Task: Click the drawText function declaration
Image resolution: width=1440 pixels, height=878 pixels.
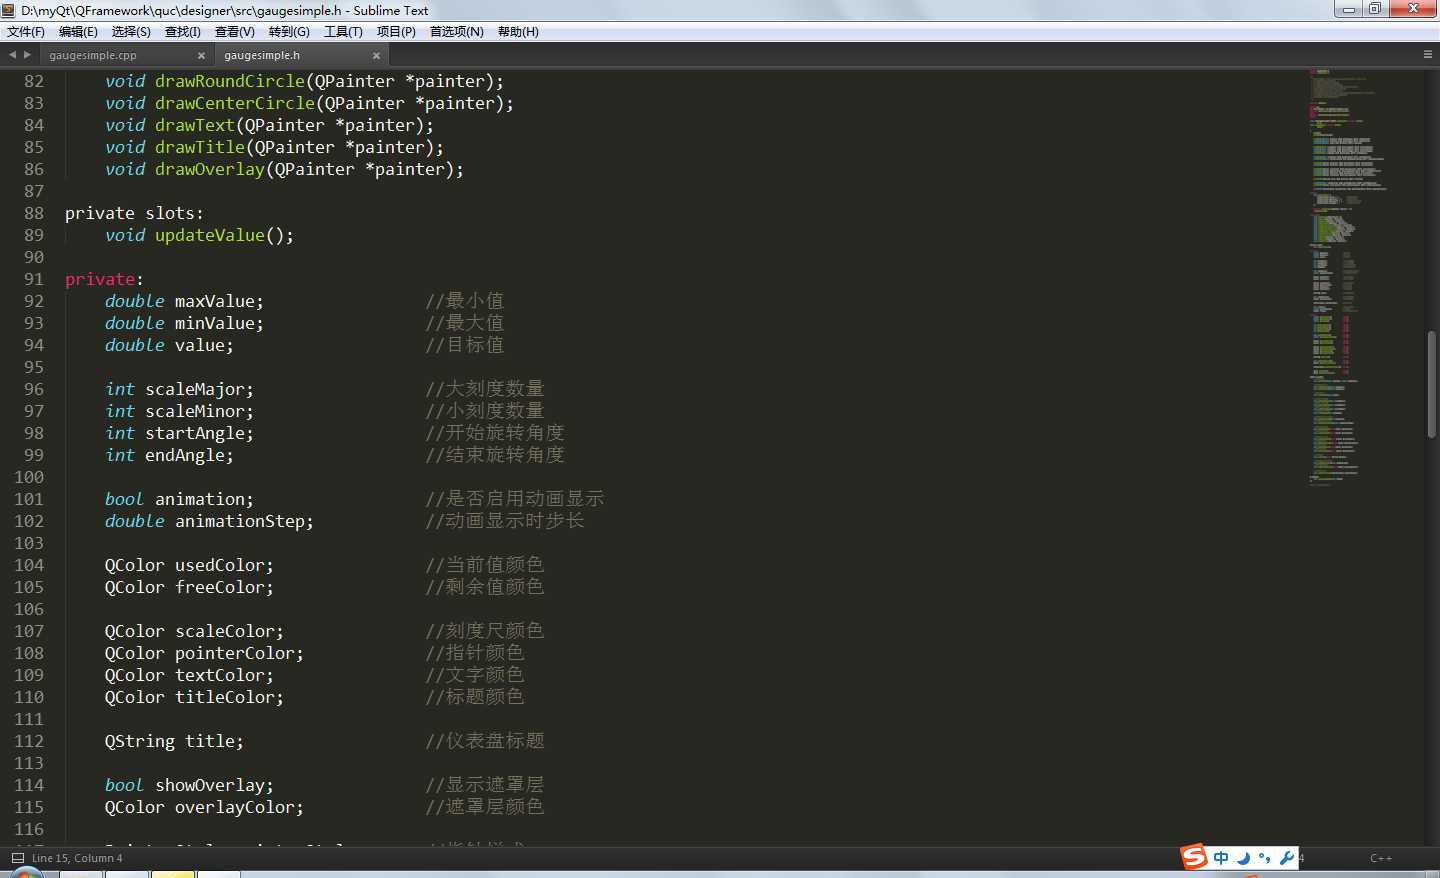Action: coord(270,125)
